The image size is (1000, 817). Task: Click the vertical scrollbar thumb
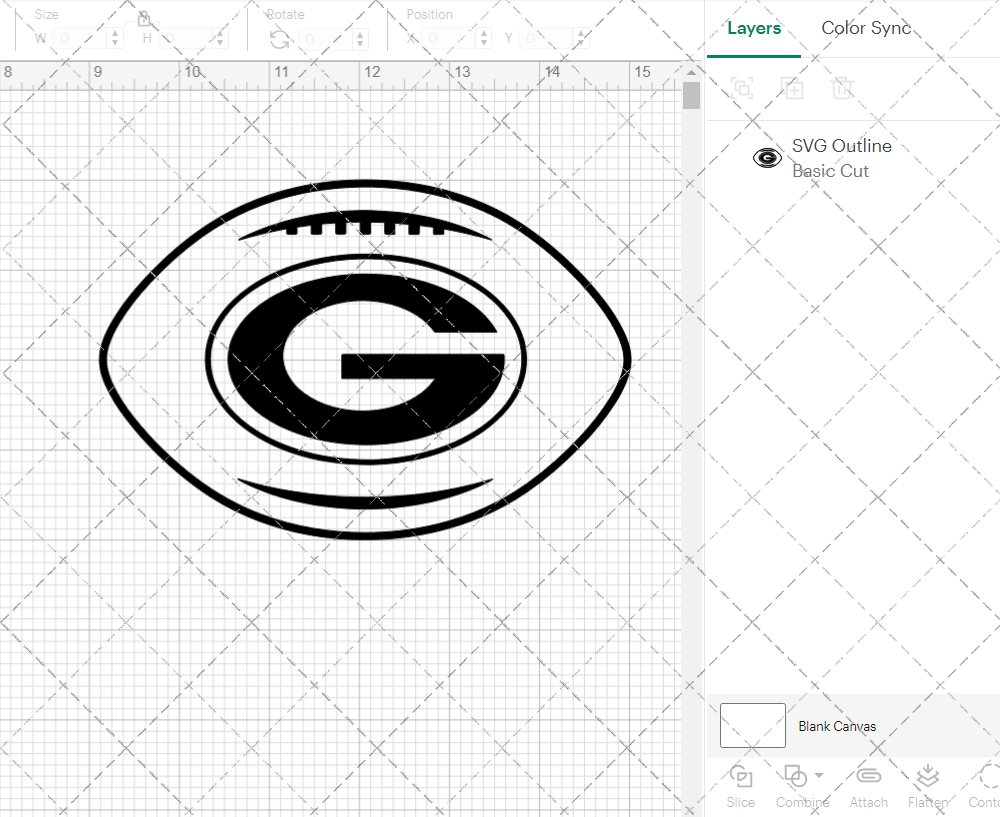691,95
